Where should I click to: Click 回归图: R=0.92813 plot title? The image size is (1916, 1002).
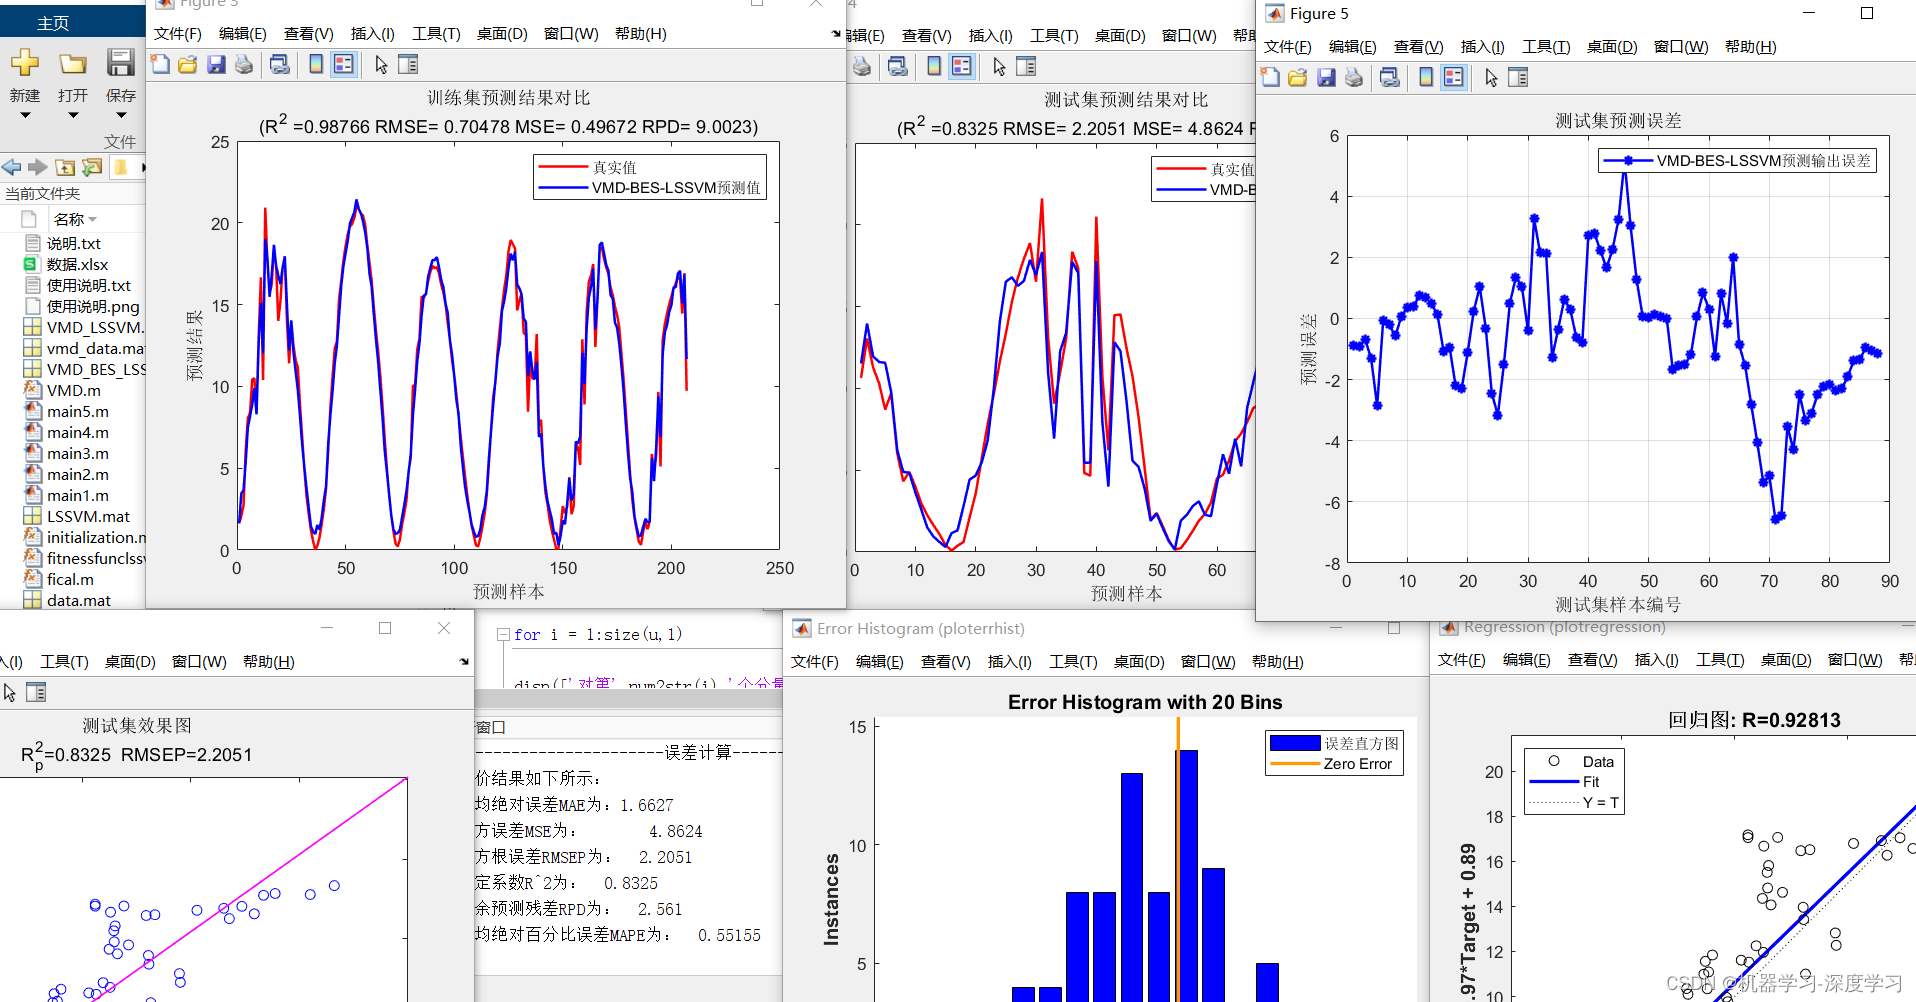point(1754,720)
